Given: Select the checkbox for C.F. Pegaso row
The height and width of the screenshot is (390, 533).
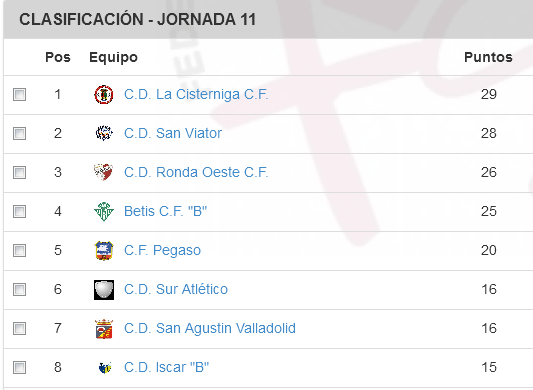Looking at the screenshot, I should 19,251.
